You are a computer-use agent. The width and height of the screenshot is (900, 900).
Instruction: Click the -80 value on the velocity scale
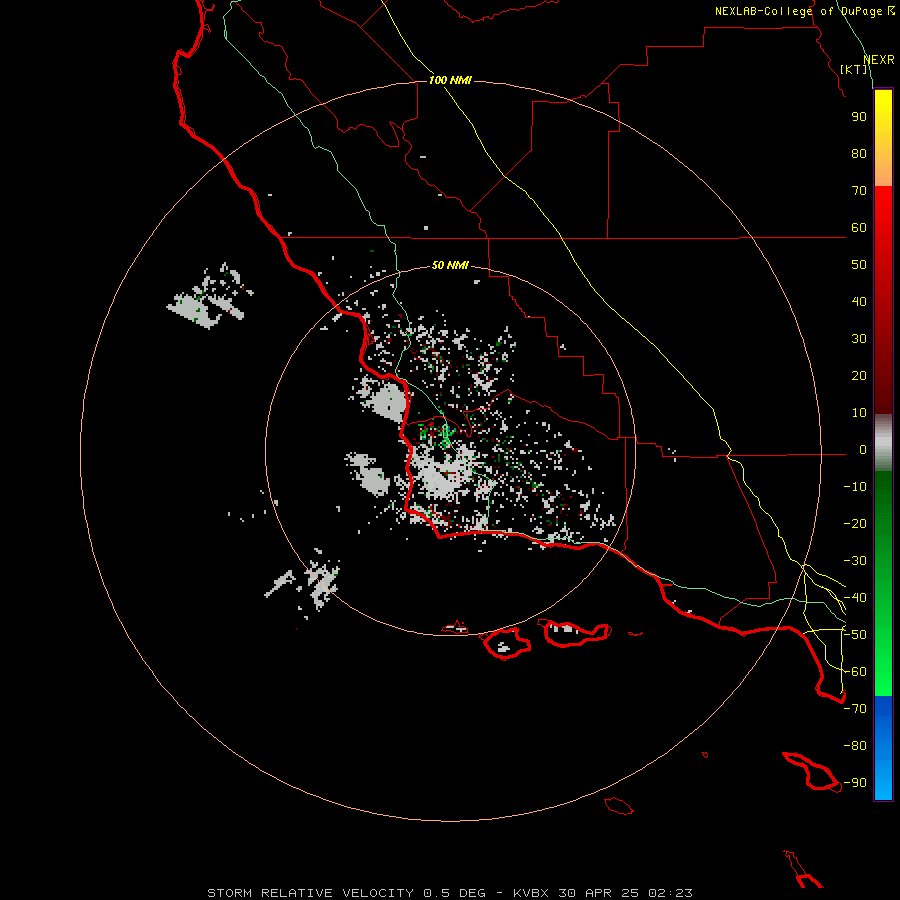point(855,746)
